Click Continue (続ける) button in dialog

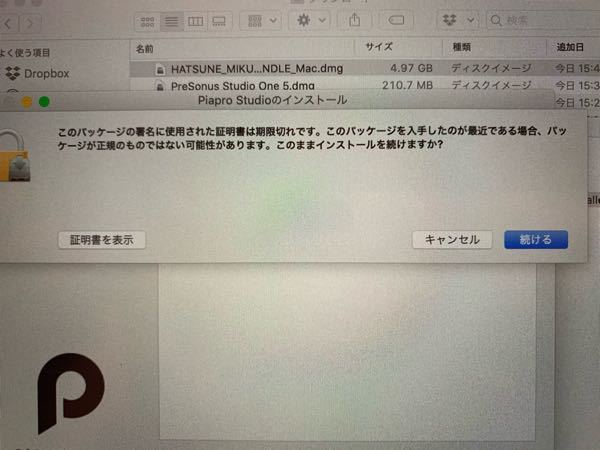(536, 240)
